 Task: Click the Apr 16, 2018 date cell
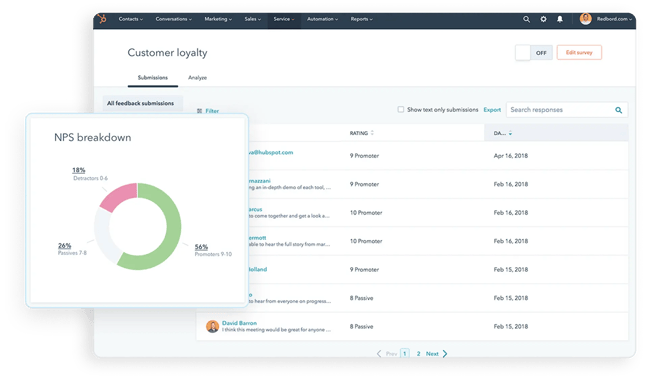(x=510, y=156)
